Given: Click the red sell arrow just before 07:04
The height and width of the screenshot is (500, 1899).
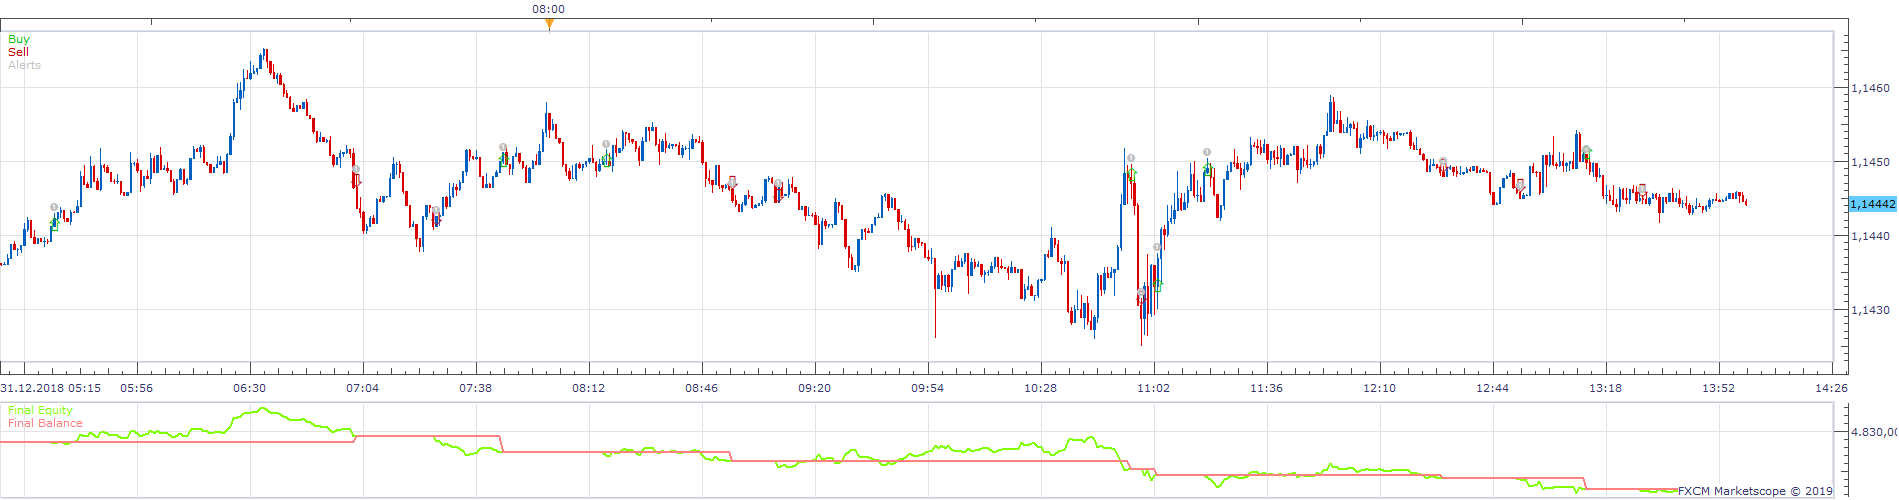Looking at the screenshot, I should click(x=356, y=179).
